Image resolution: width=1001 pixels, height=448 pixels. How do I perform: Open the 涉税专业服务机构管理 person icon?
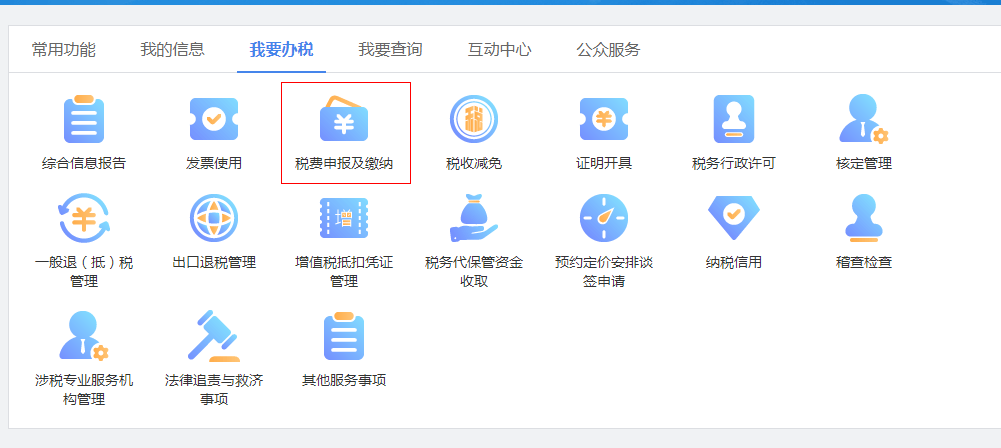[x=84, y=336]
